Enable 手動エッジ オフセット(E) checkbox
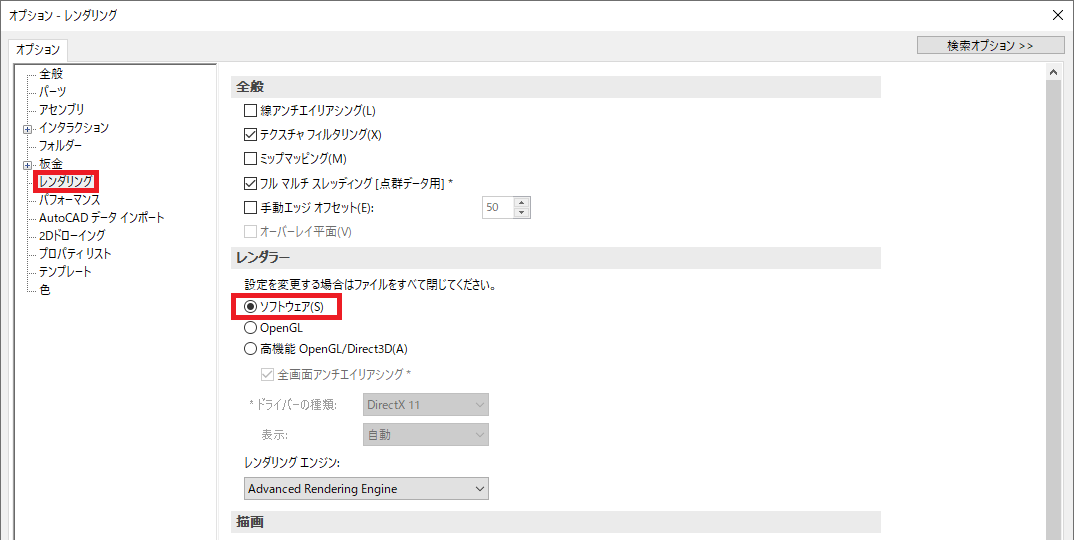 pyautogui.click(x=251, y=208)
